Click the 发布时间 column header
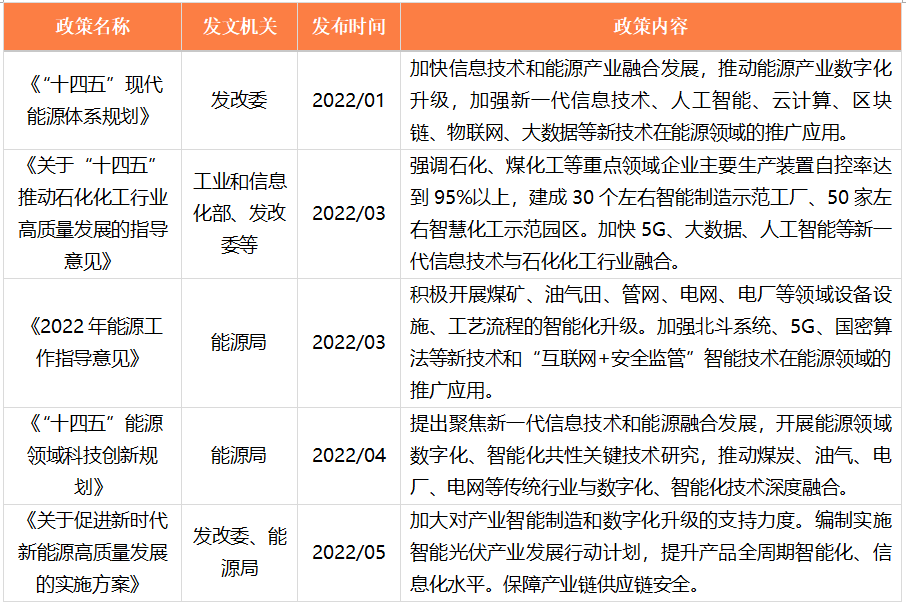 [x=348, y=27]
